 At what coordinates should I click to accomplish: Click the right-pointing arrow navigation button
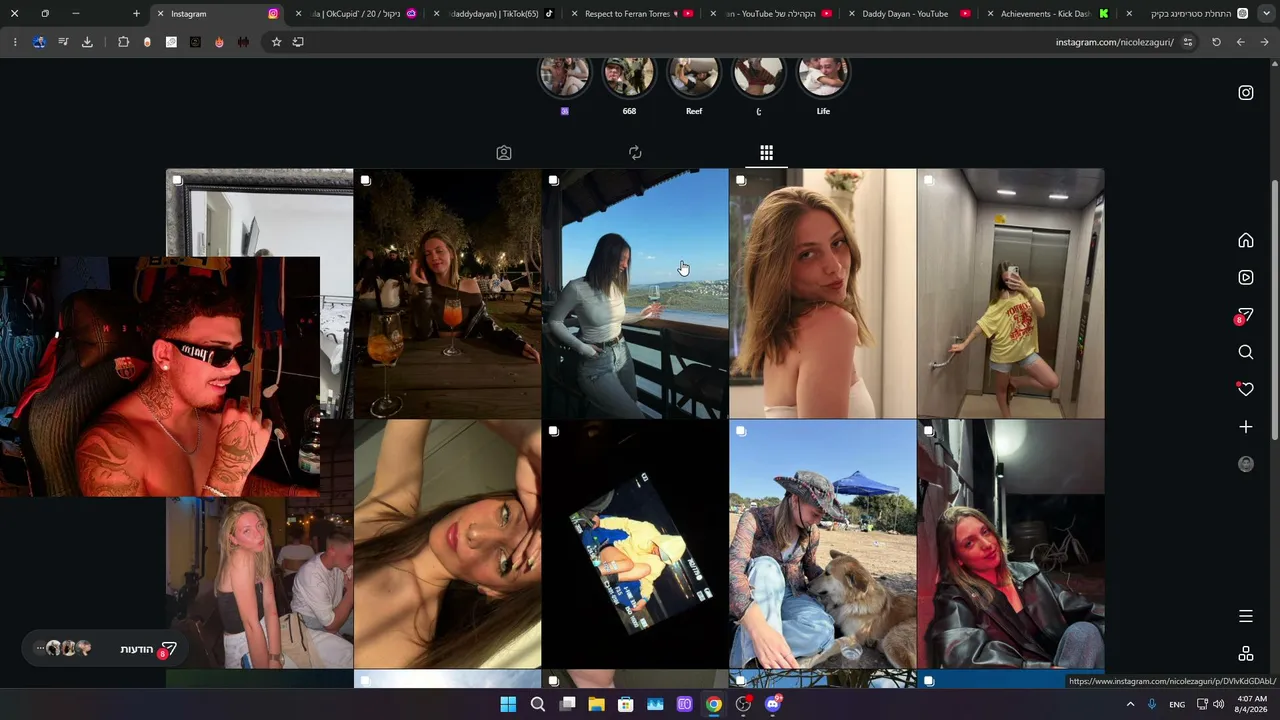(x=1264, y=42)
